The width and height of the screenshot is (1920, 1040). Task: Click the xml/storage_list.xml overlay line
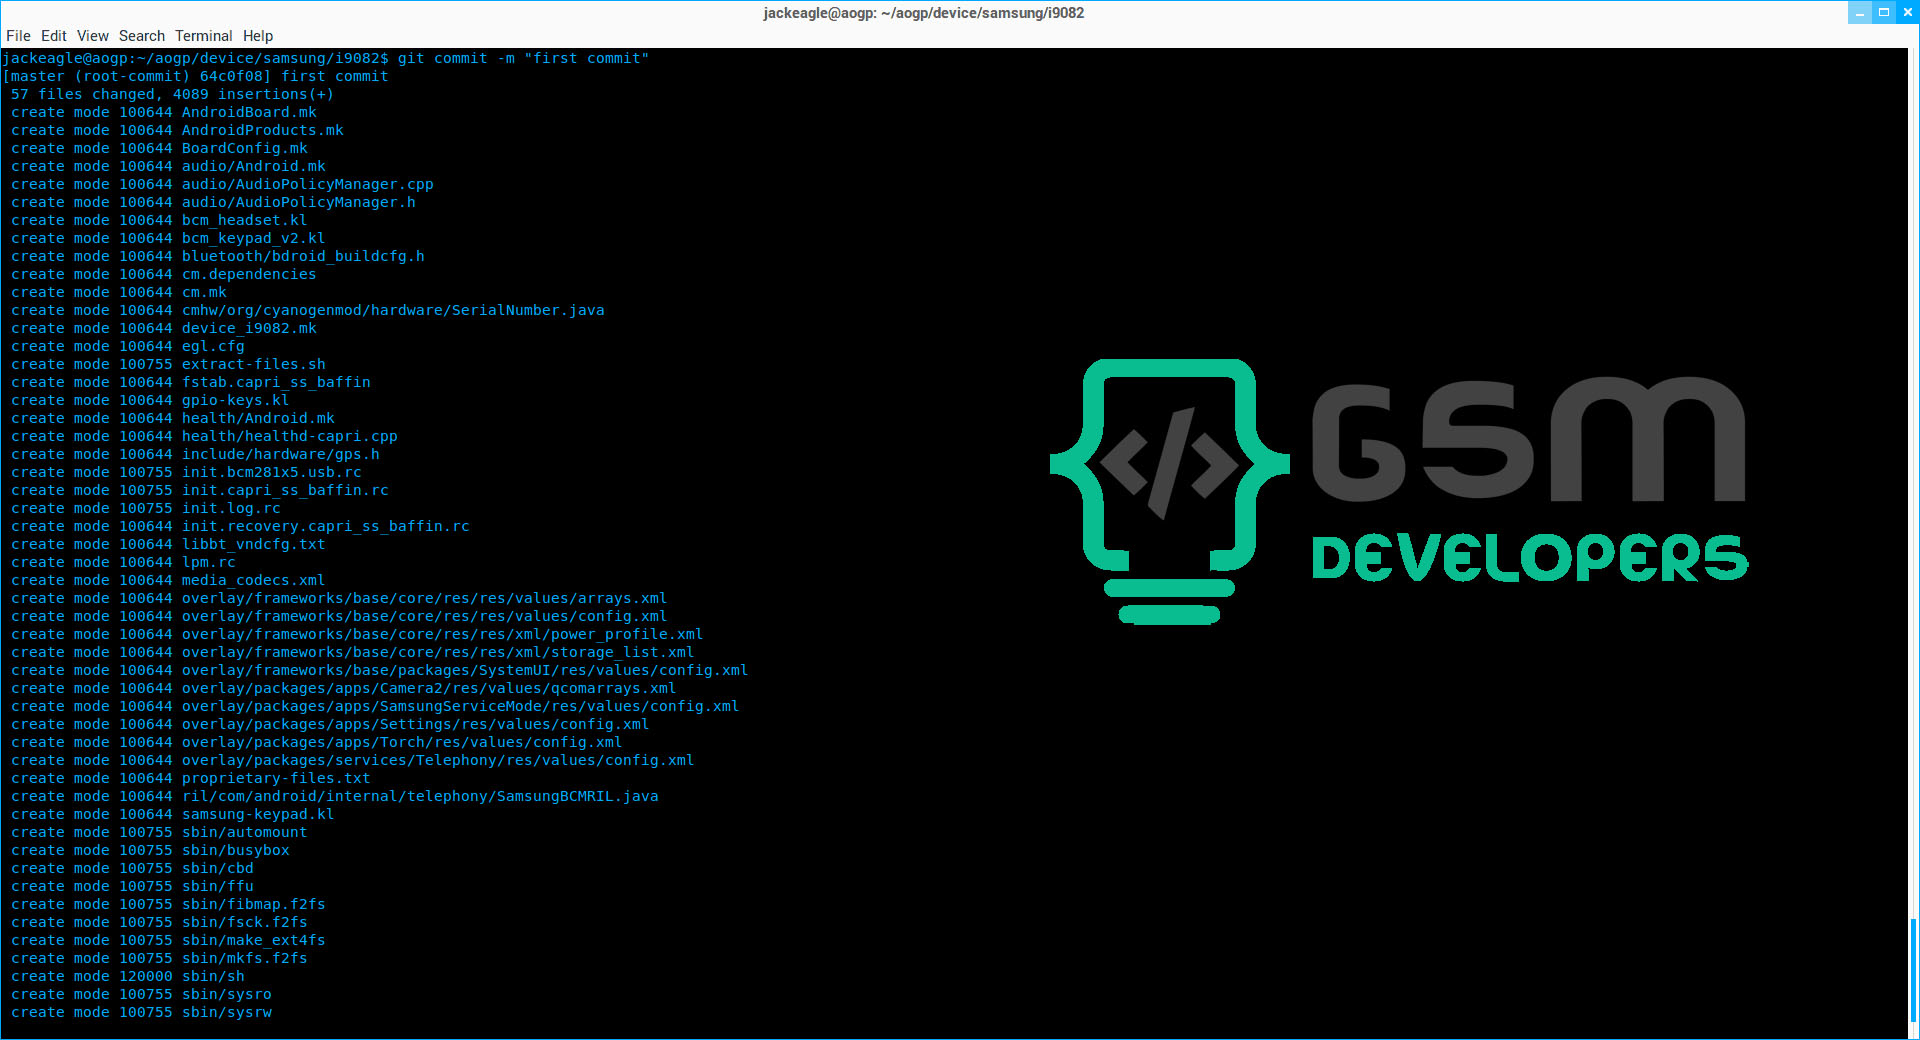click(x=352, y=652)
